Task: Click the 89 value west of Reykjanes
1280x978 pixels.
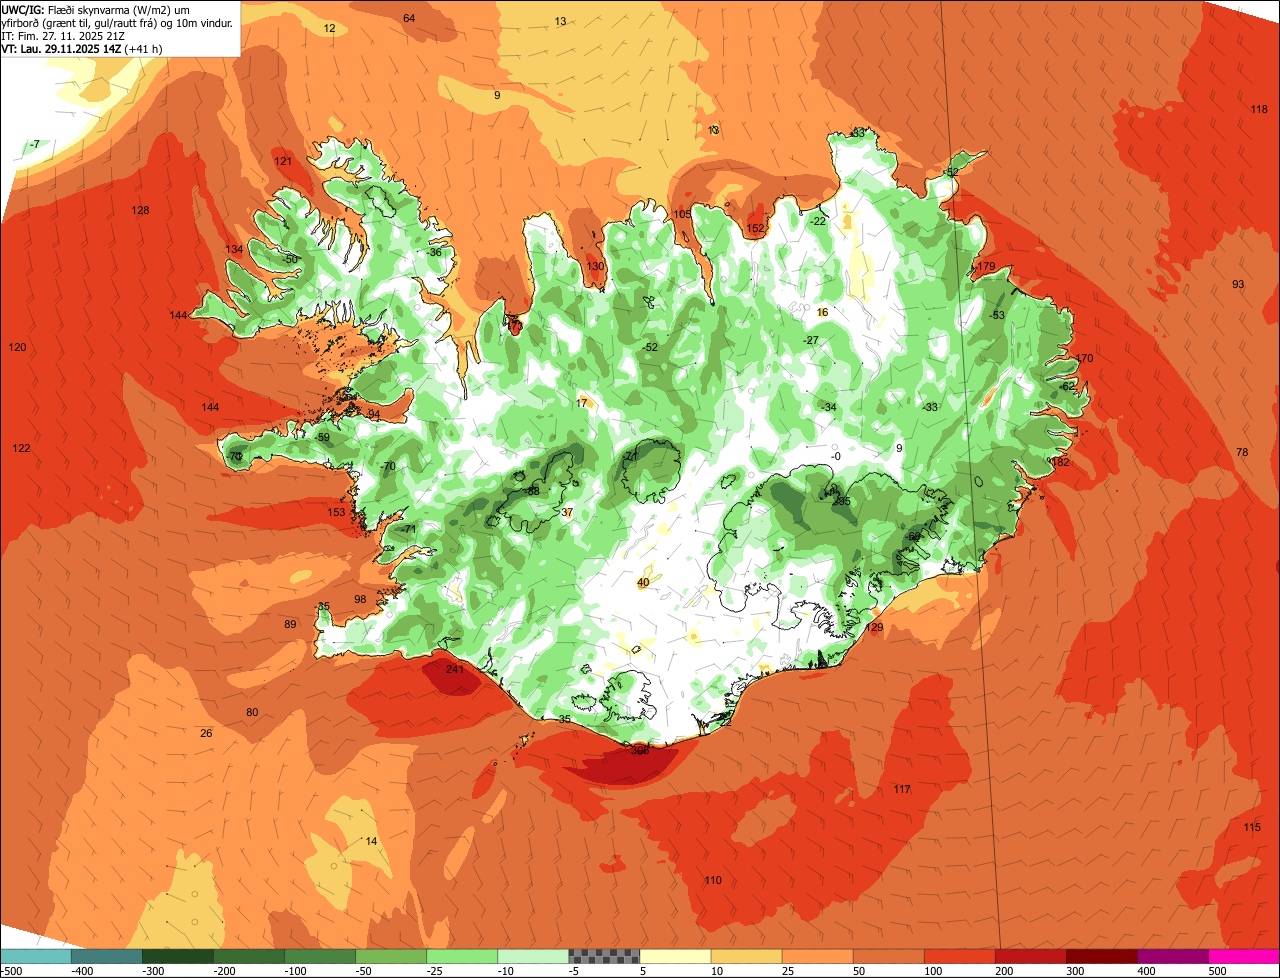Action: tap(290, 625)
